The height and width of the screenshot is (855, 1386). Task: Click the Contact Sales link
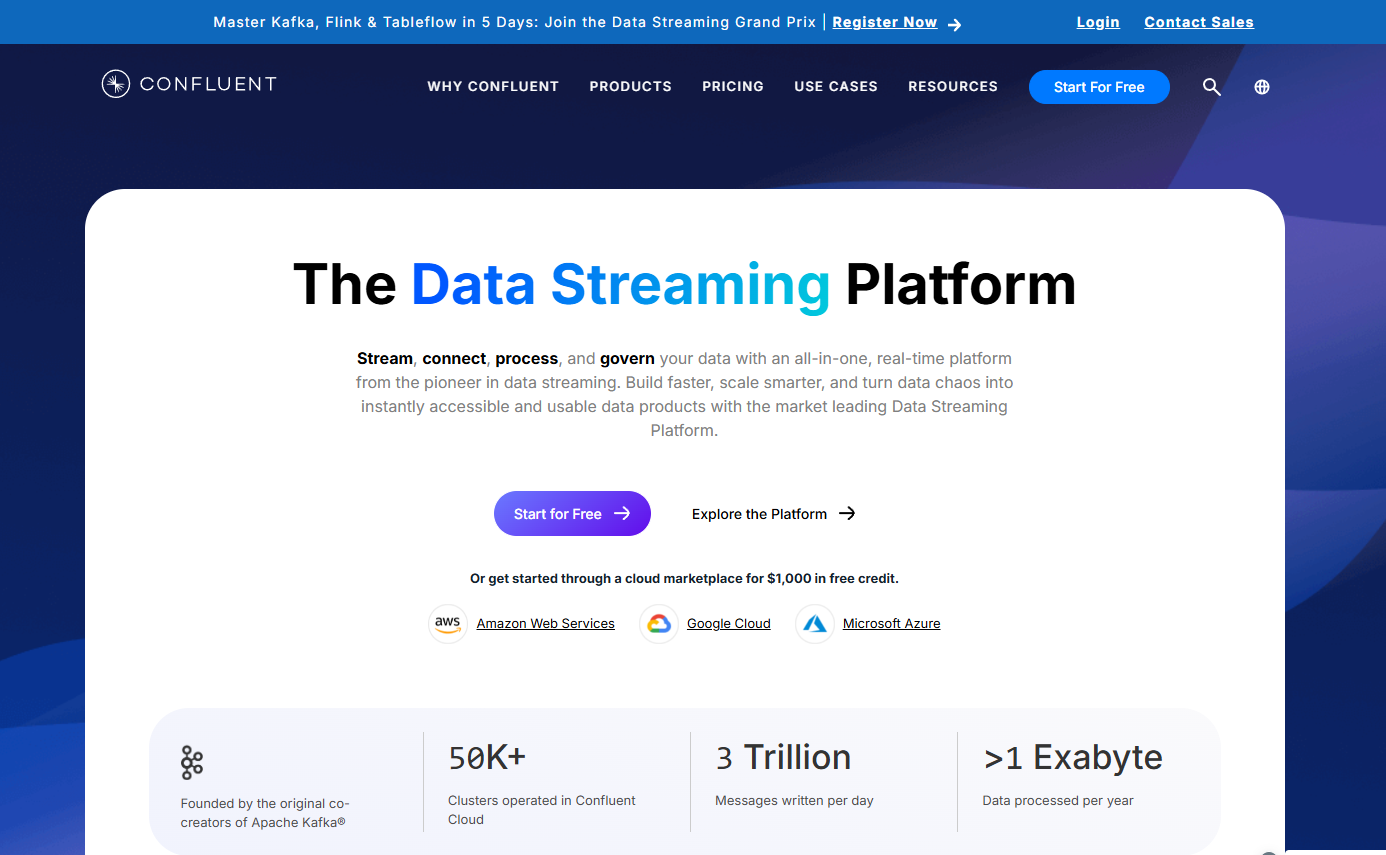(1199, 22)
